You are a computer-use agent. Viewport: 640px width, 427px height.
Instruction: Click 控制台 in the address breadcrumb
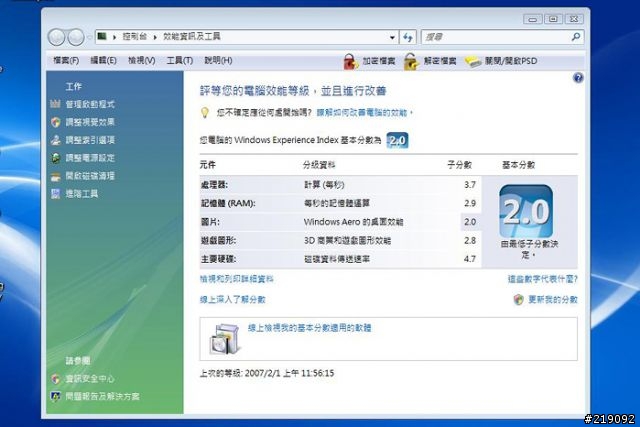pos(135,37)
